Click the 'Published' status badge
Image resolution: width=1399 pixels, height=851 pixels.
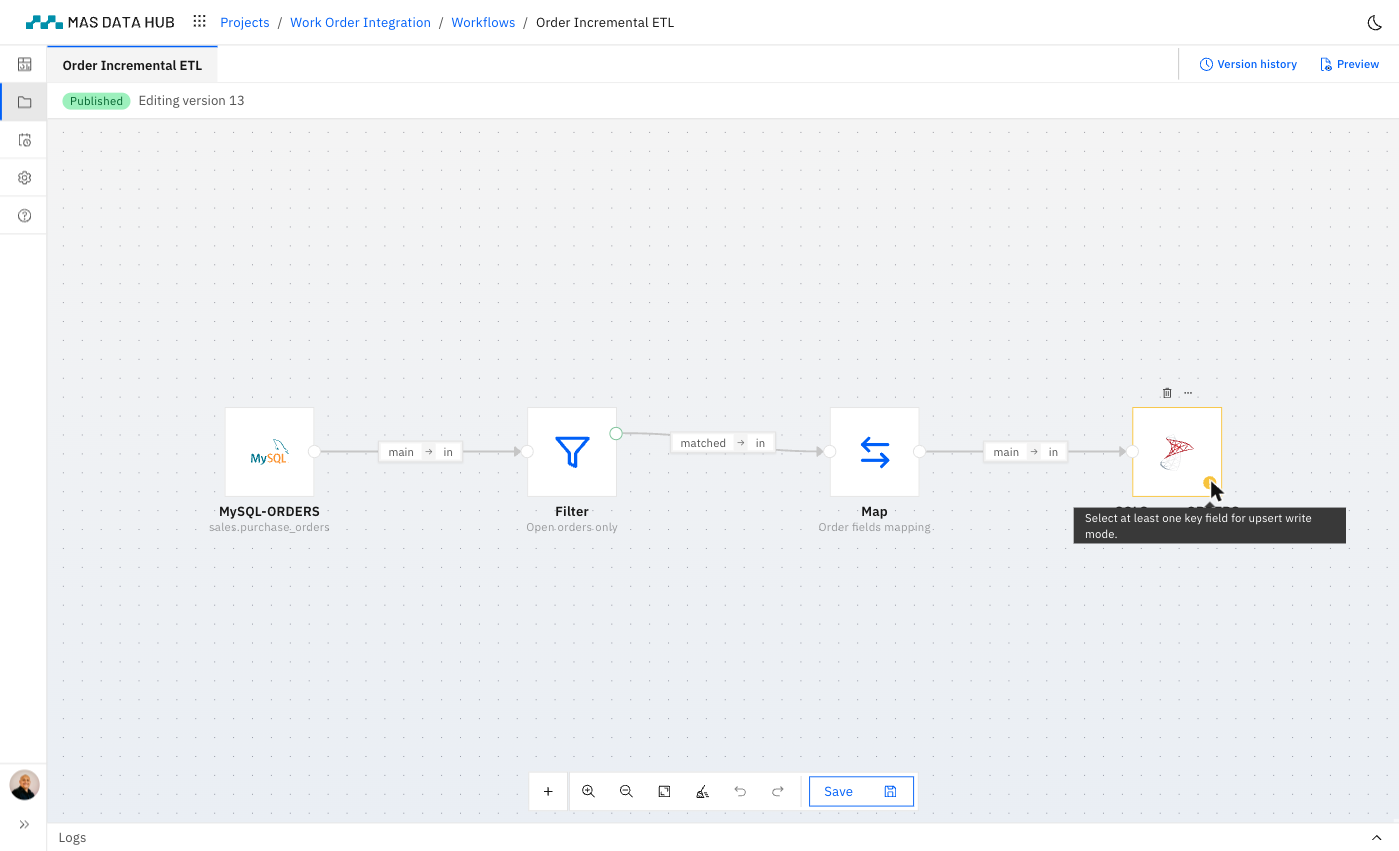[96, 101]
